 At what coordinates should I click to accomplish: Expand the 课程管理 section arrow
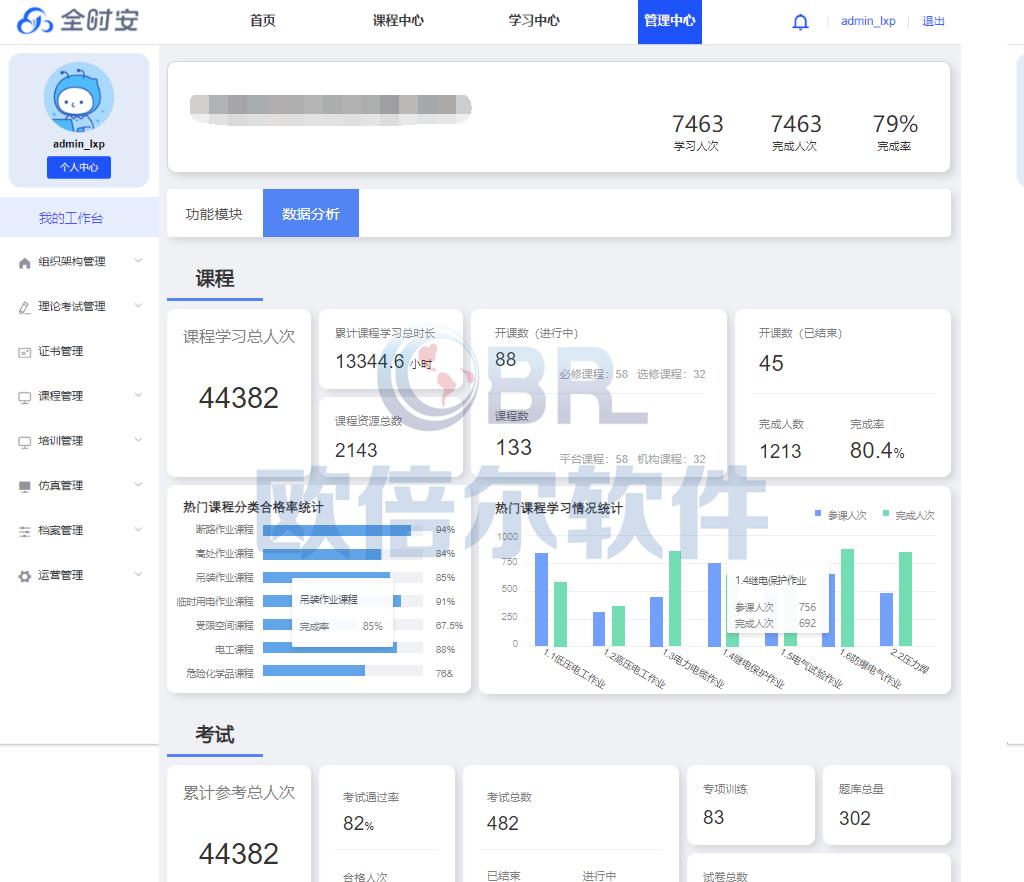[x=139, y=396]
